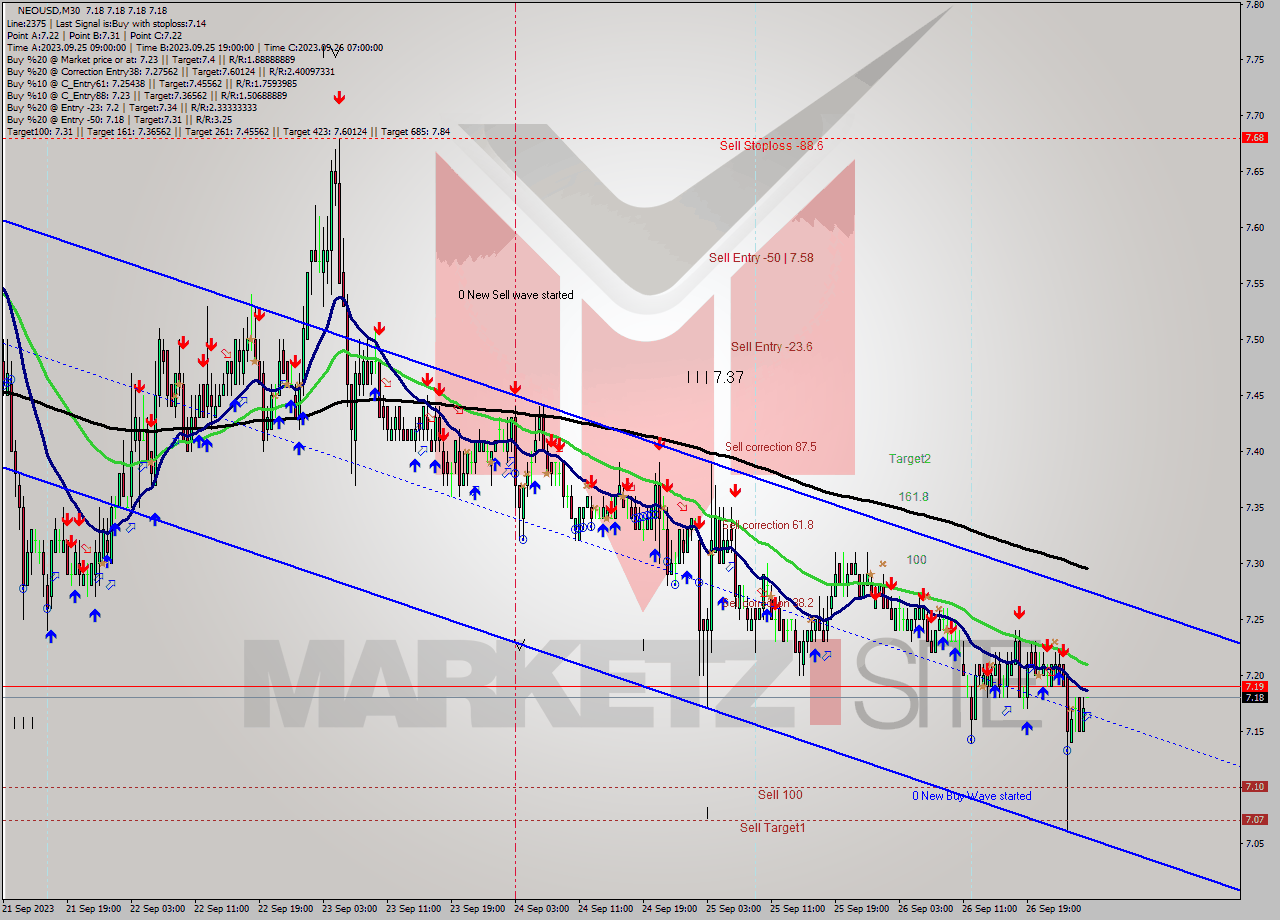
Task: Click the 'Sell correction 87.5' label
Action: click(x=770, y=447)
